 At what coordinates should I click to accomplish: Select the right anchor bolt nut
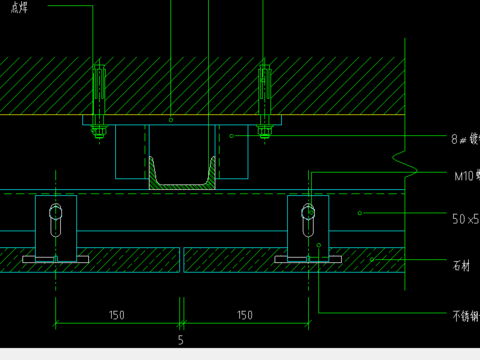tap(264, 131)
